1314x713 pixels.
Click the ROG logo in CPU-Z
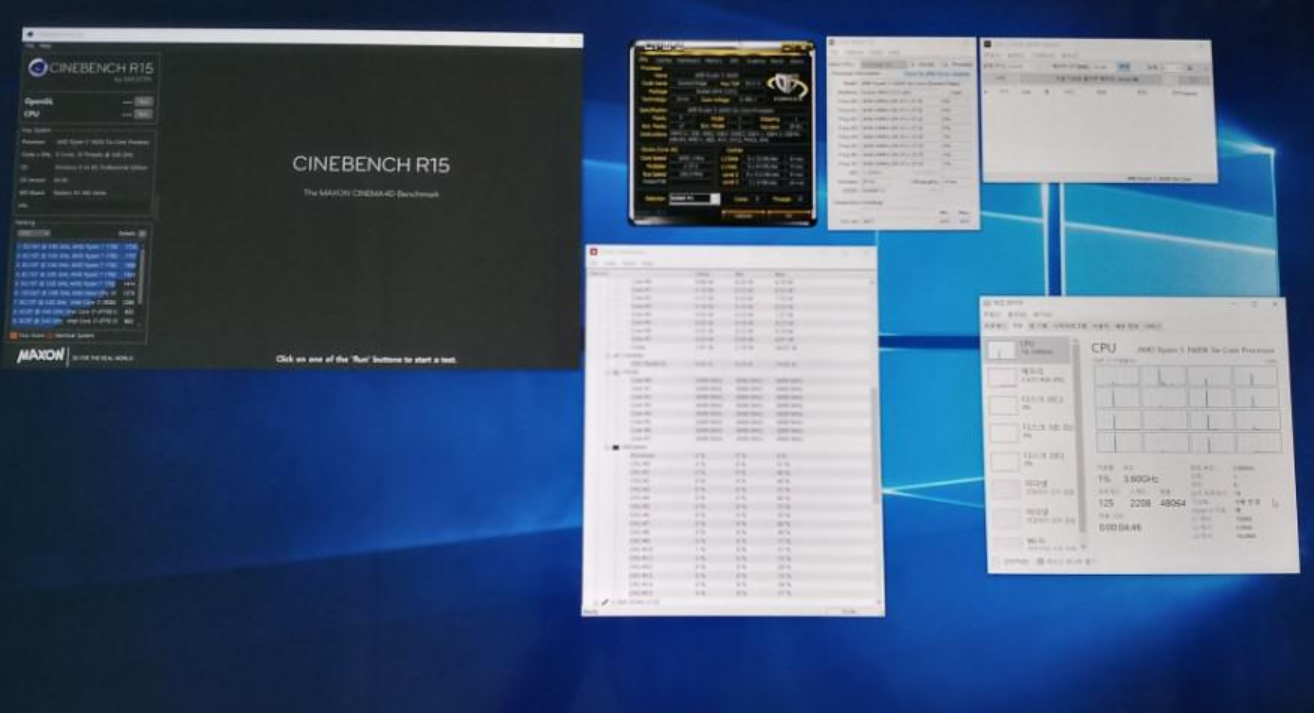[x=787, y=85]
